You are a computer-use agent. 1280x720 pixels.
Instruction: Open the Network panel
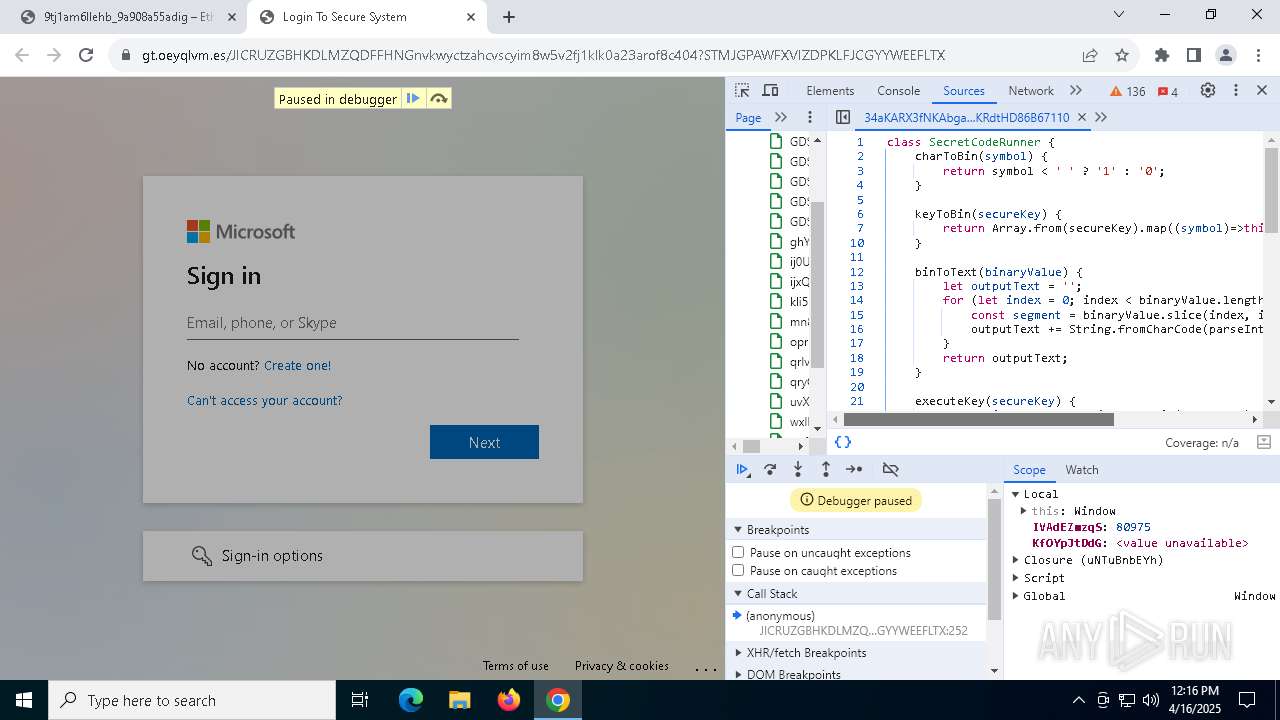[x=1031, y=90]
